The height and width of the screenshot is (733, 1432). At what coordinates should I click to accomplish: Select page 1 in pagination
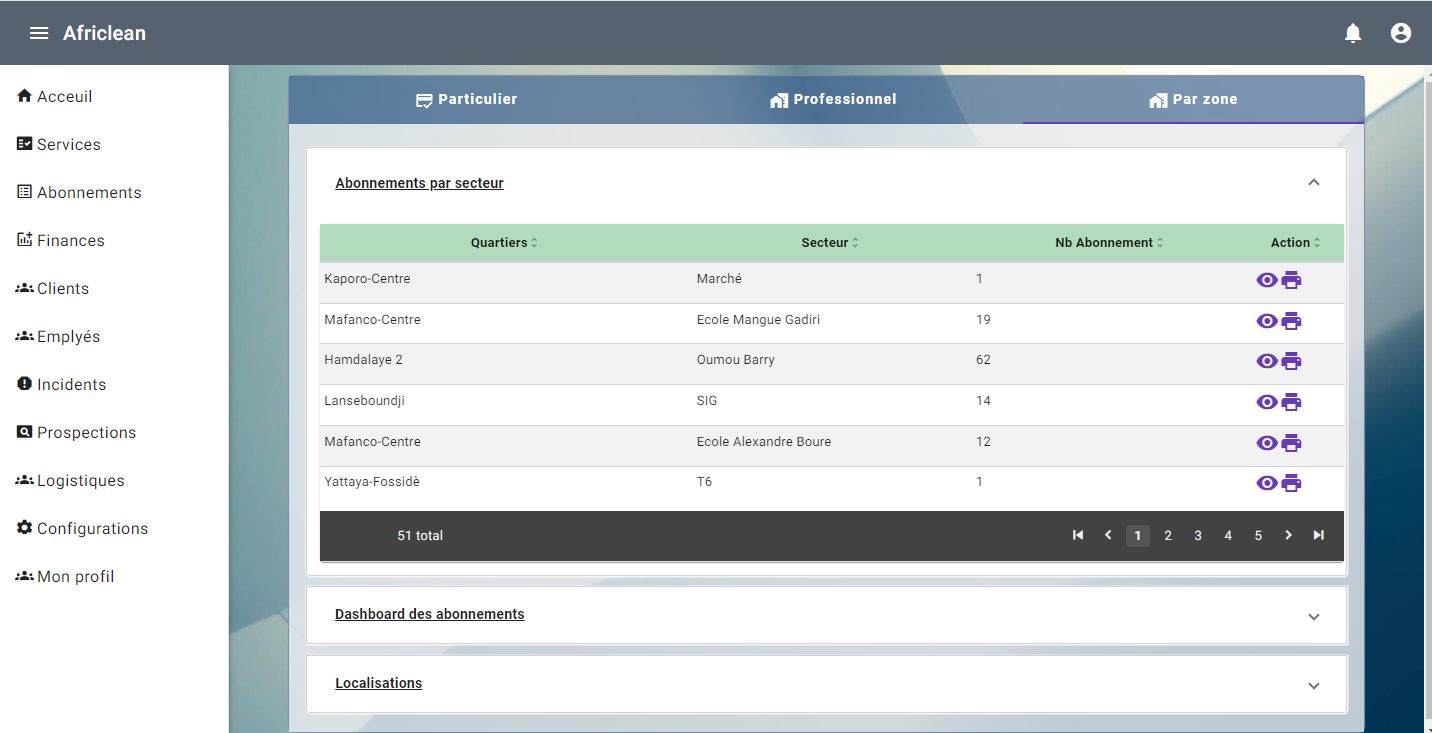1138,536
